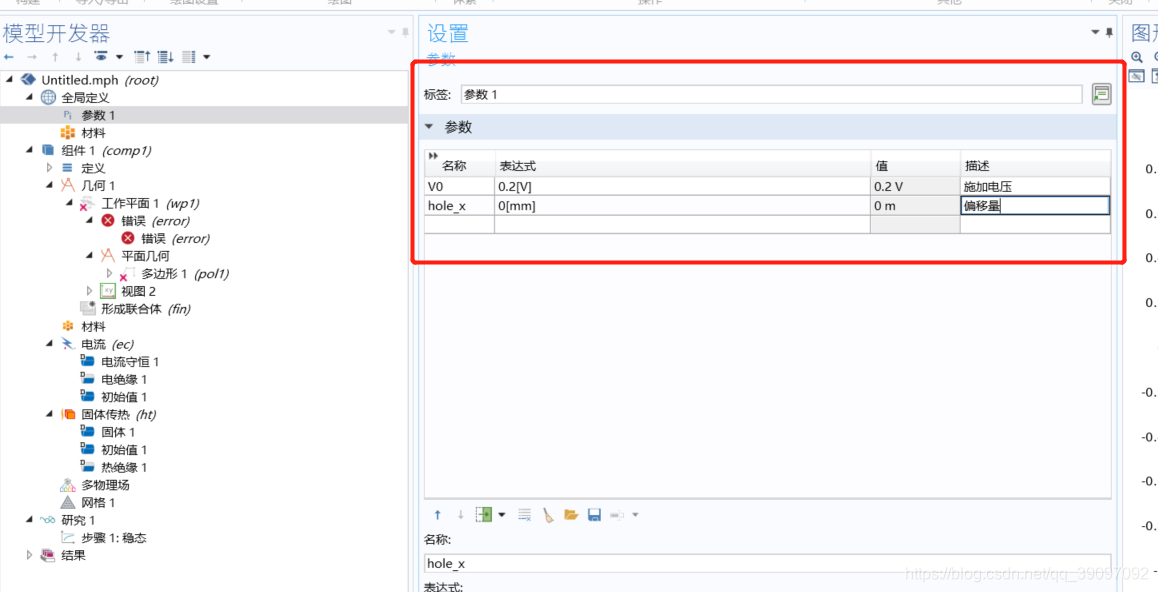Click the save-to-file floppy disk icon
This screenshot has width=1158, height=592.
click(x=594, y=514)
